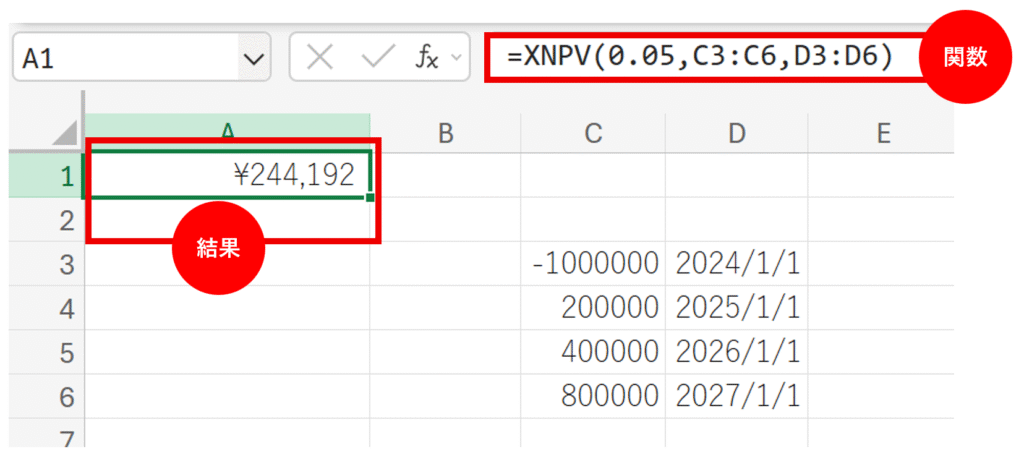
Task: Click the formula bar with XNPV formula
Action: tap(700, 58)
